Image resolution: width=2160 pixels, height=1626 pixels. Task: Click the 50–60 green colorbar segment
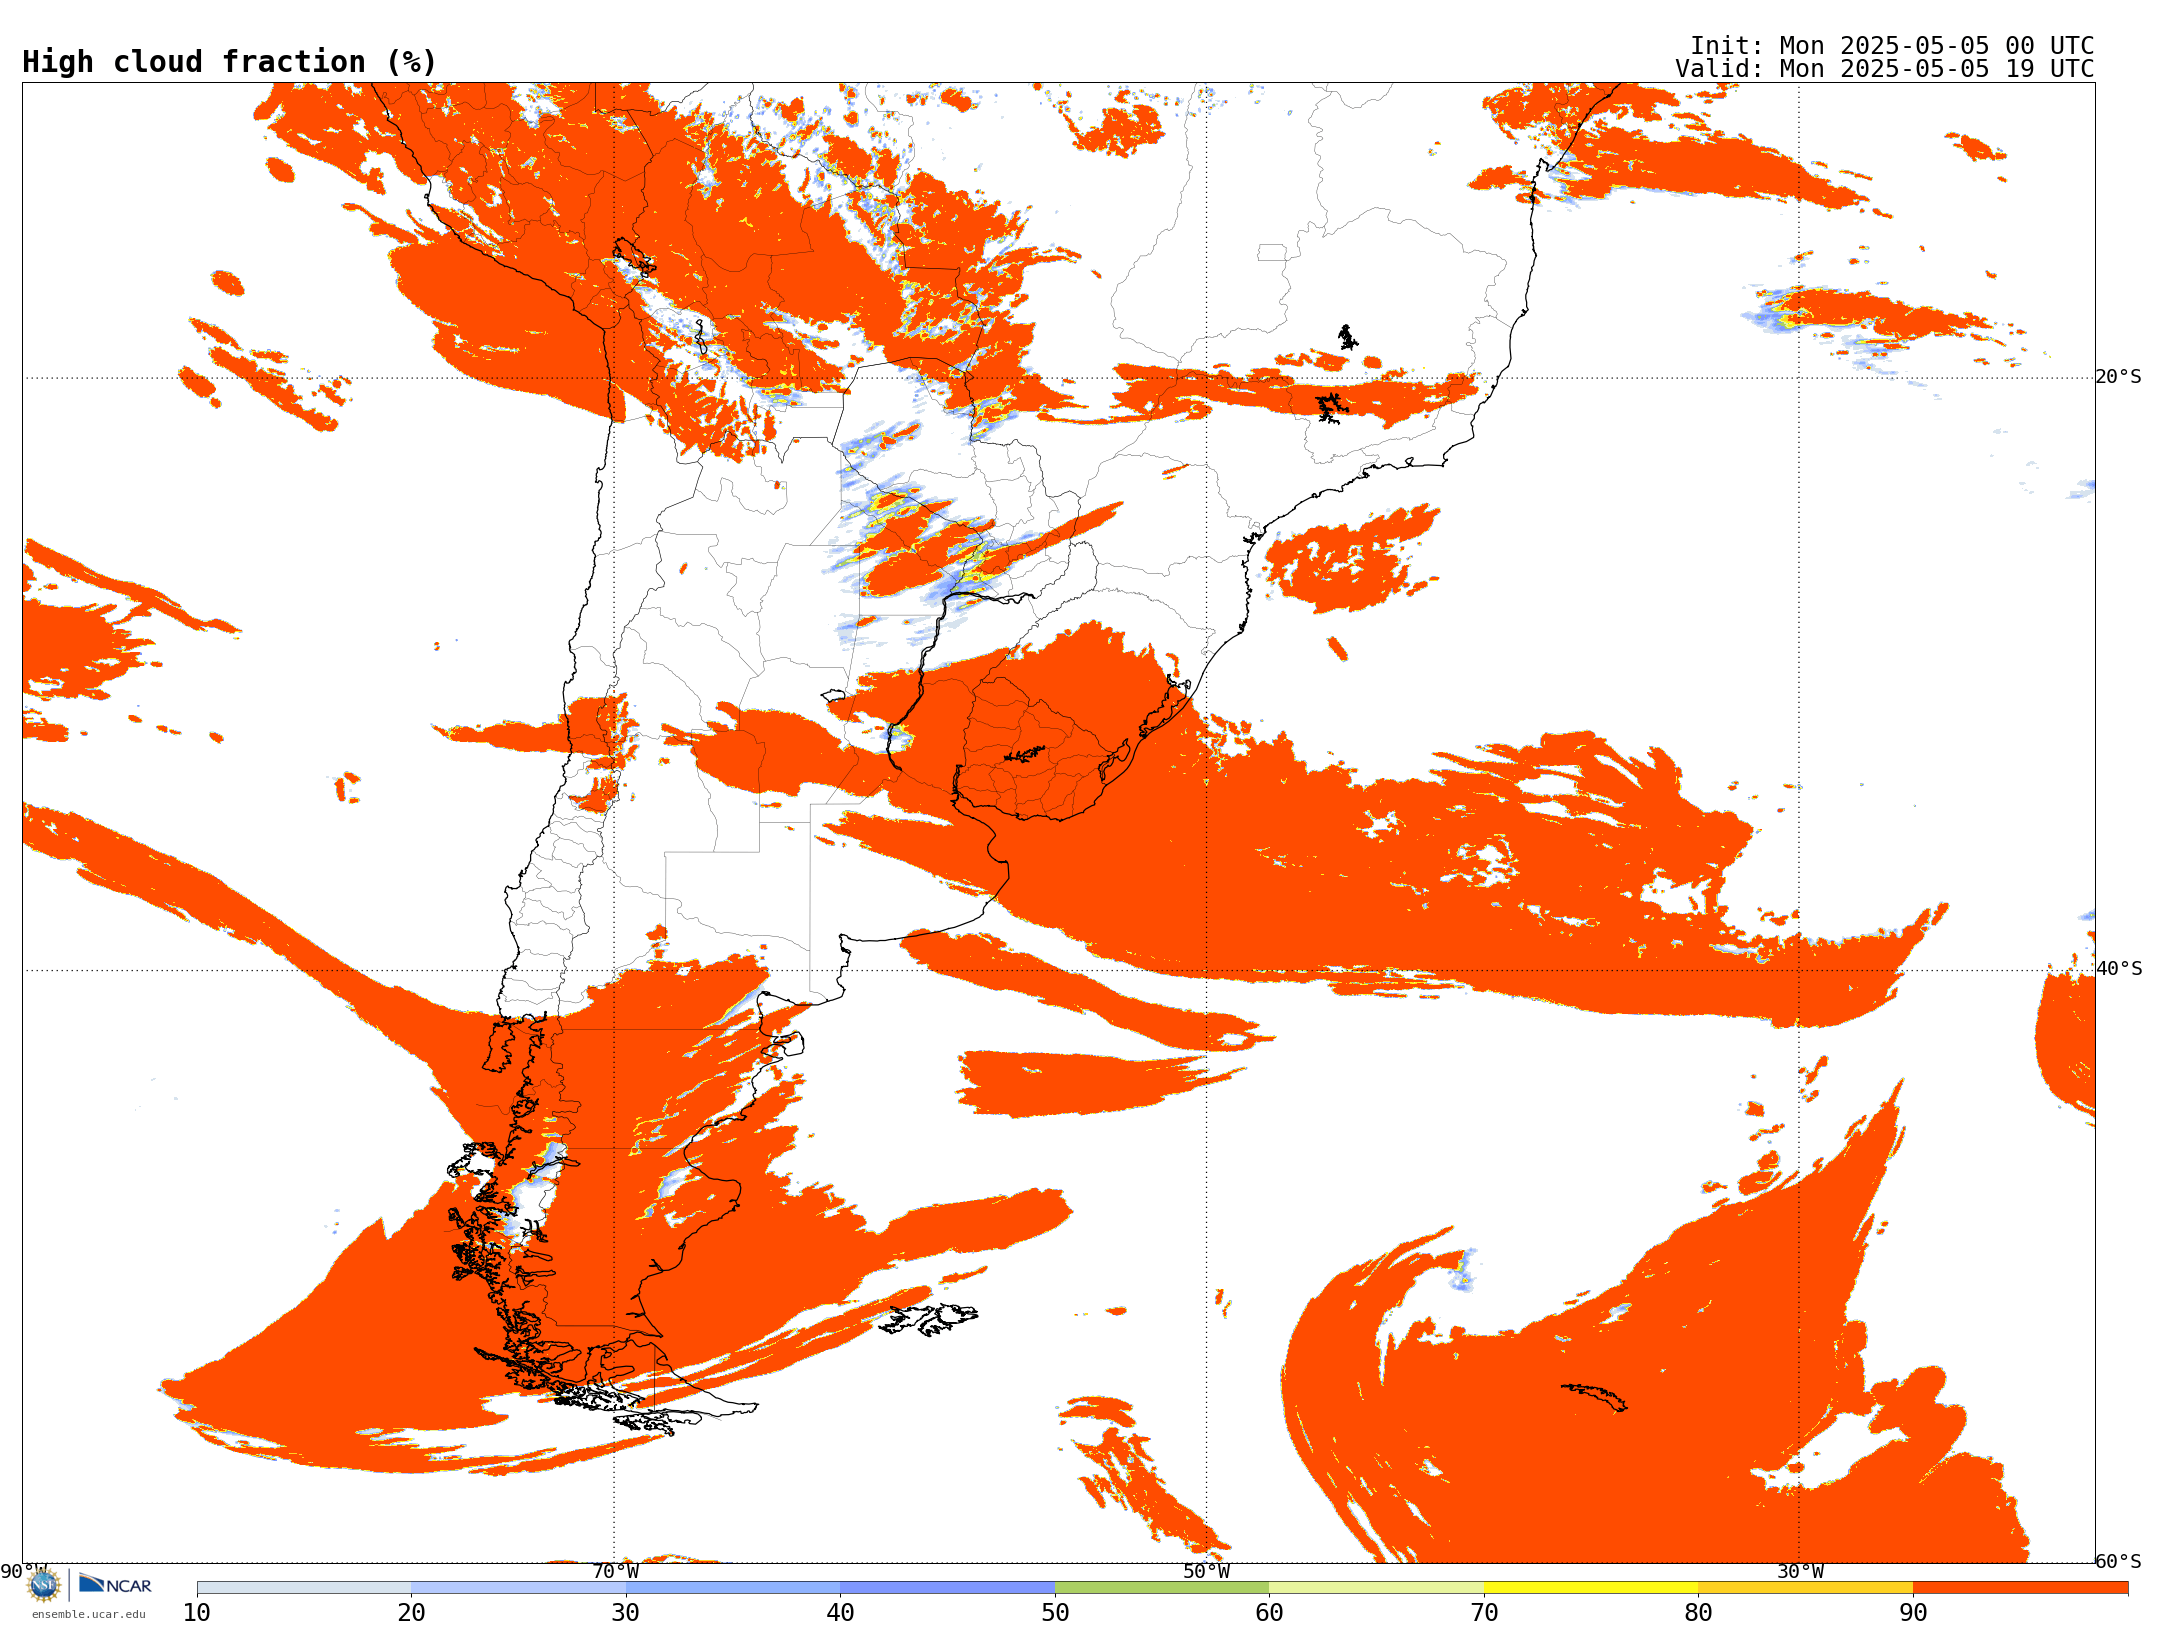[x=1162, y=1588]
